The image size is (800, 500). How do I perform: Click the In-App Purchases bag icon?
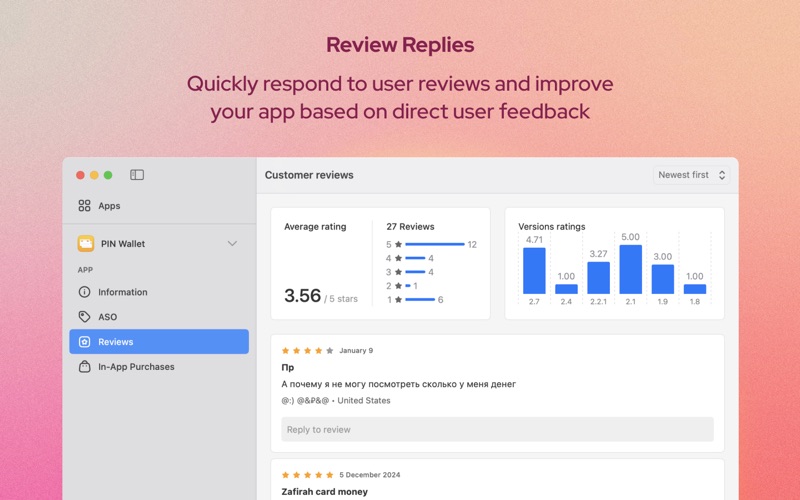(x=84, y=366)
